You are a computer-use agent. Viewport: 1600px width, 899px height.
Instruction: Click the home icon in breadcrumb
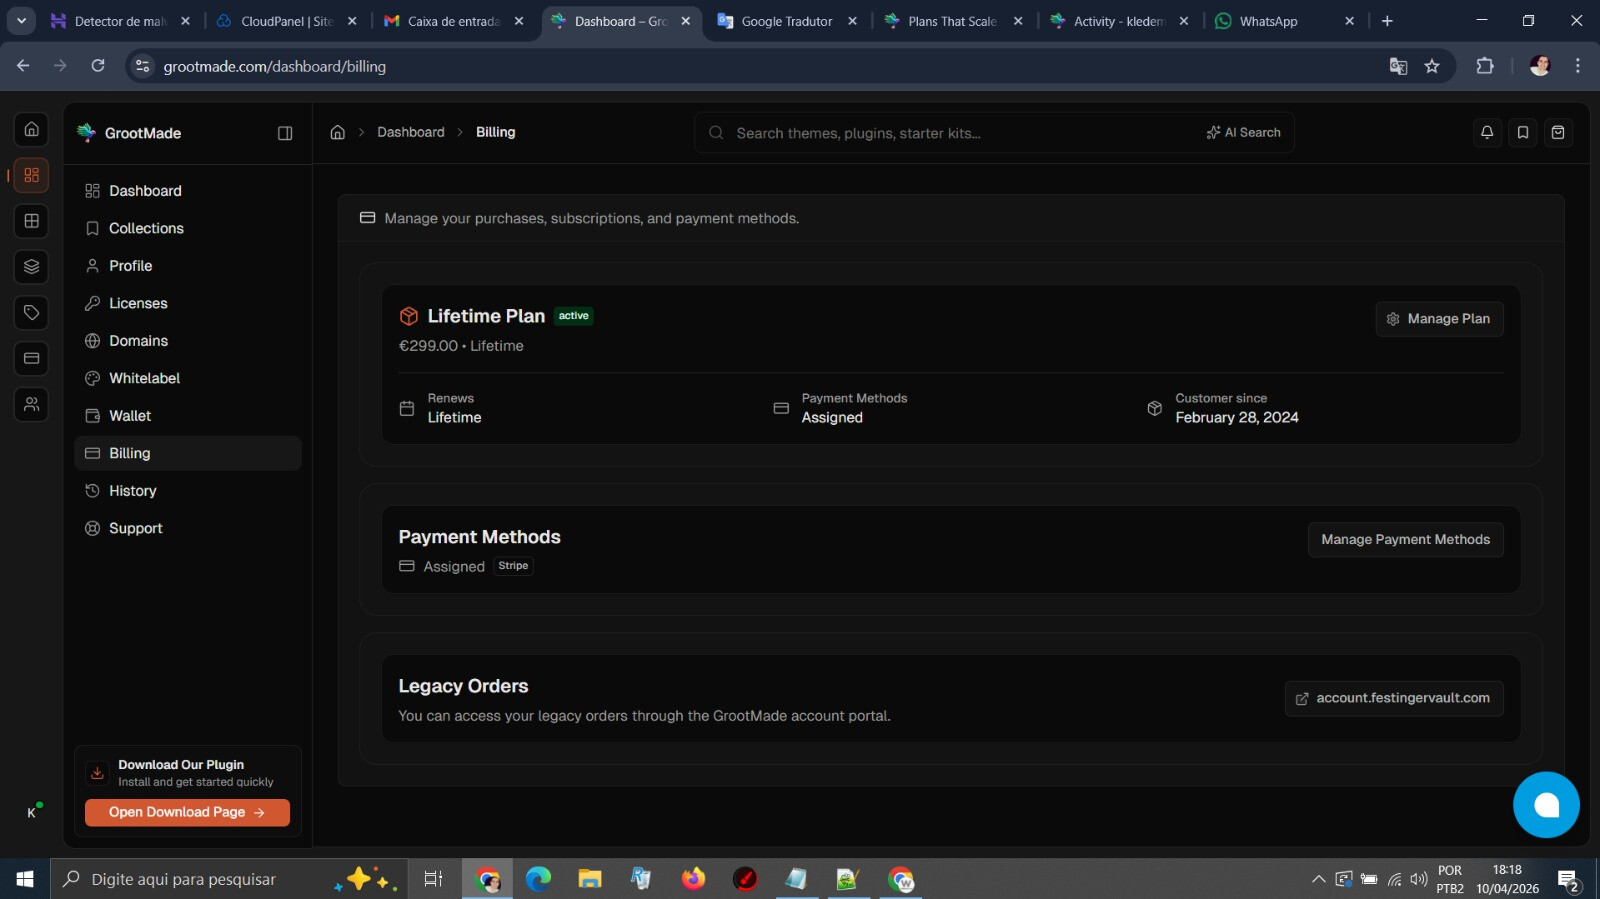coord(338,132)
